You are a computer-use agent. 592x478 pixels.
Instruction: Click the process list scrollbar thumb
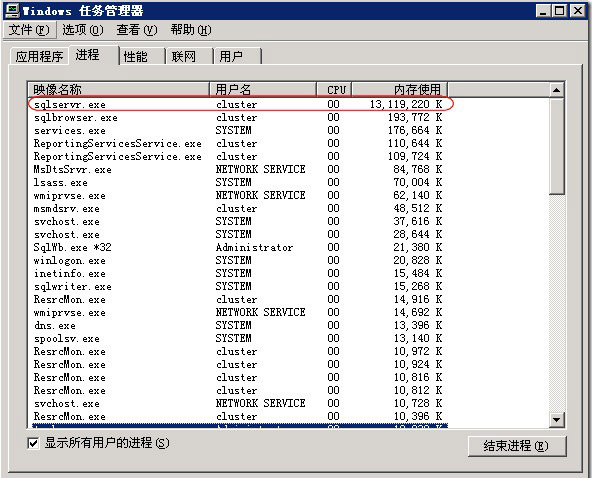[557, 146]
